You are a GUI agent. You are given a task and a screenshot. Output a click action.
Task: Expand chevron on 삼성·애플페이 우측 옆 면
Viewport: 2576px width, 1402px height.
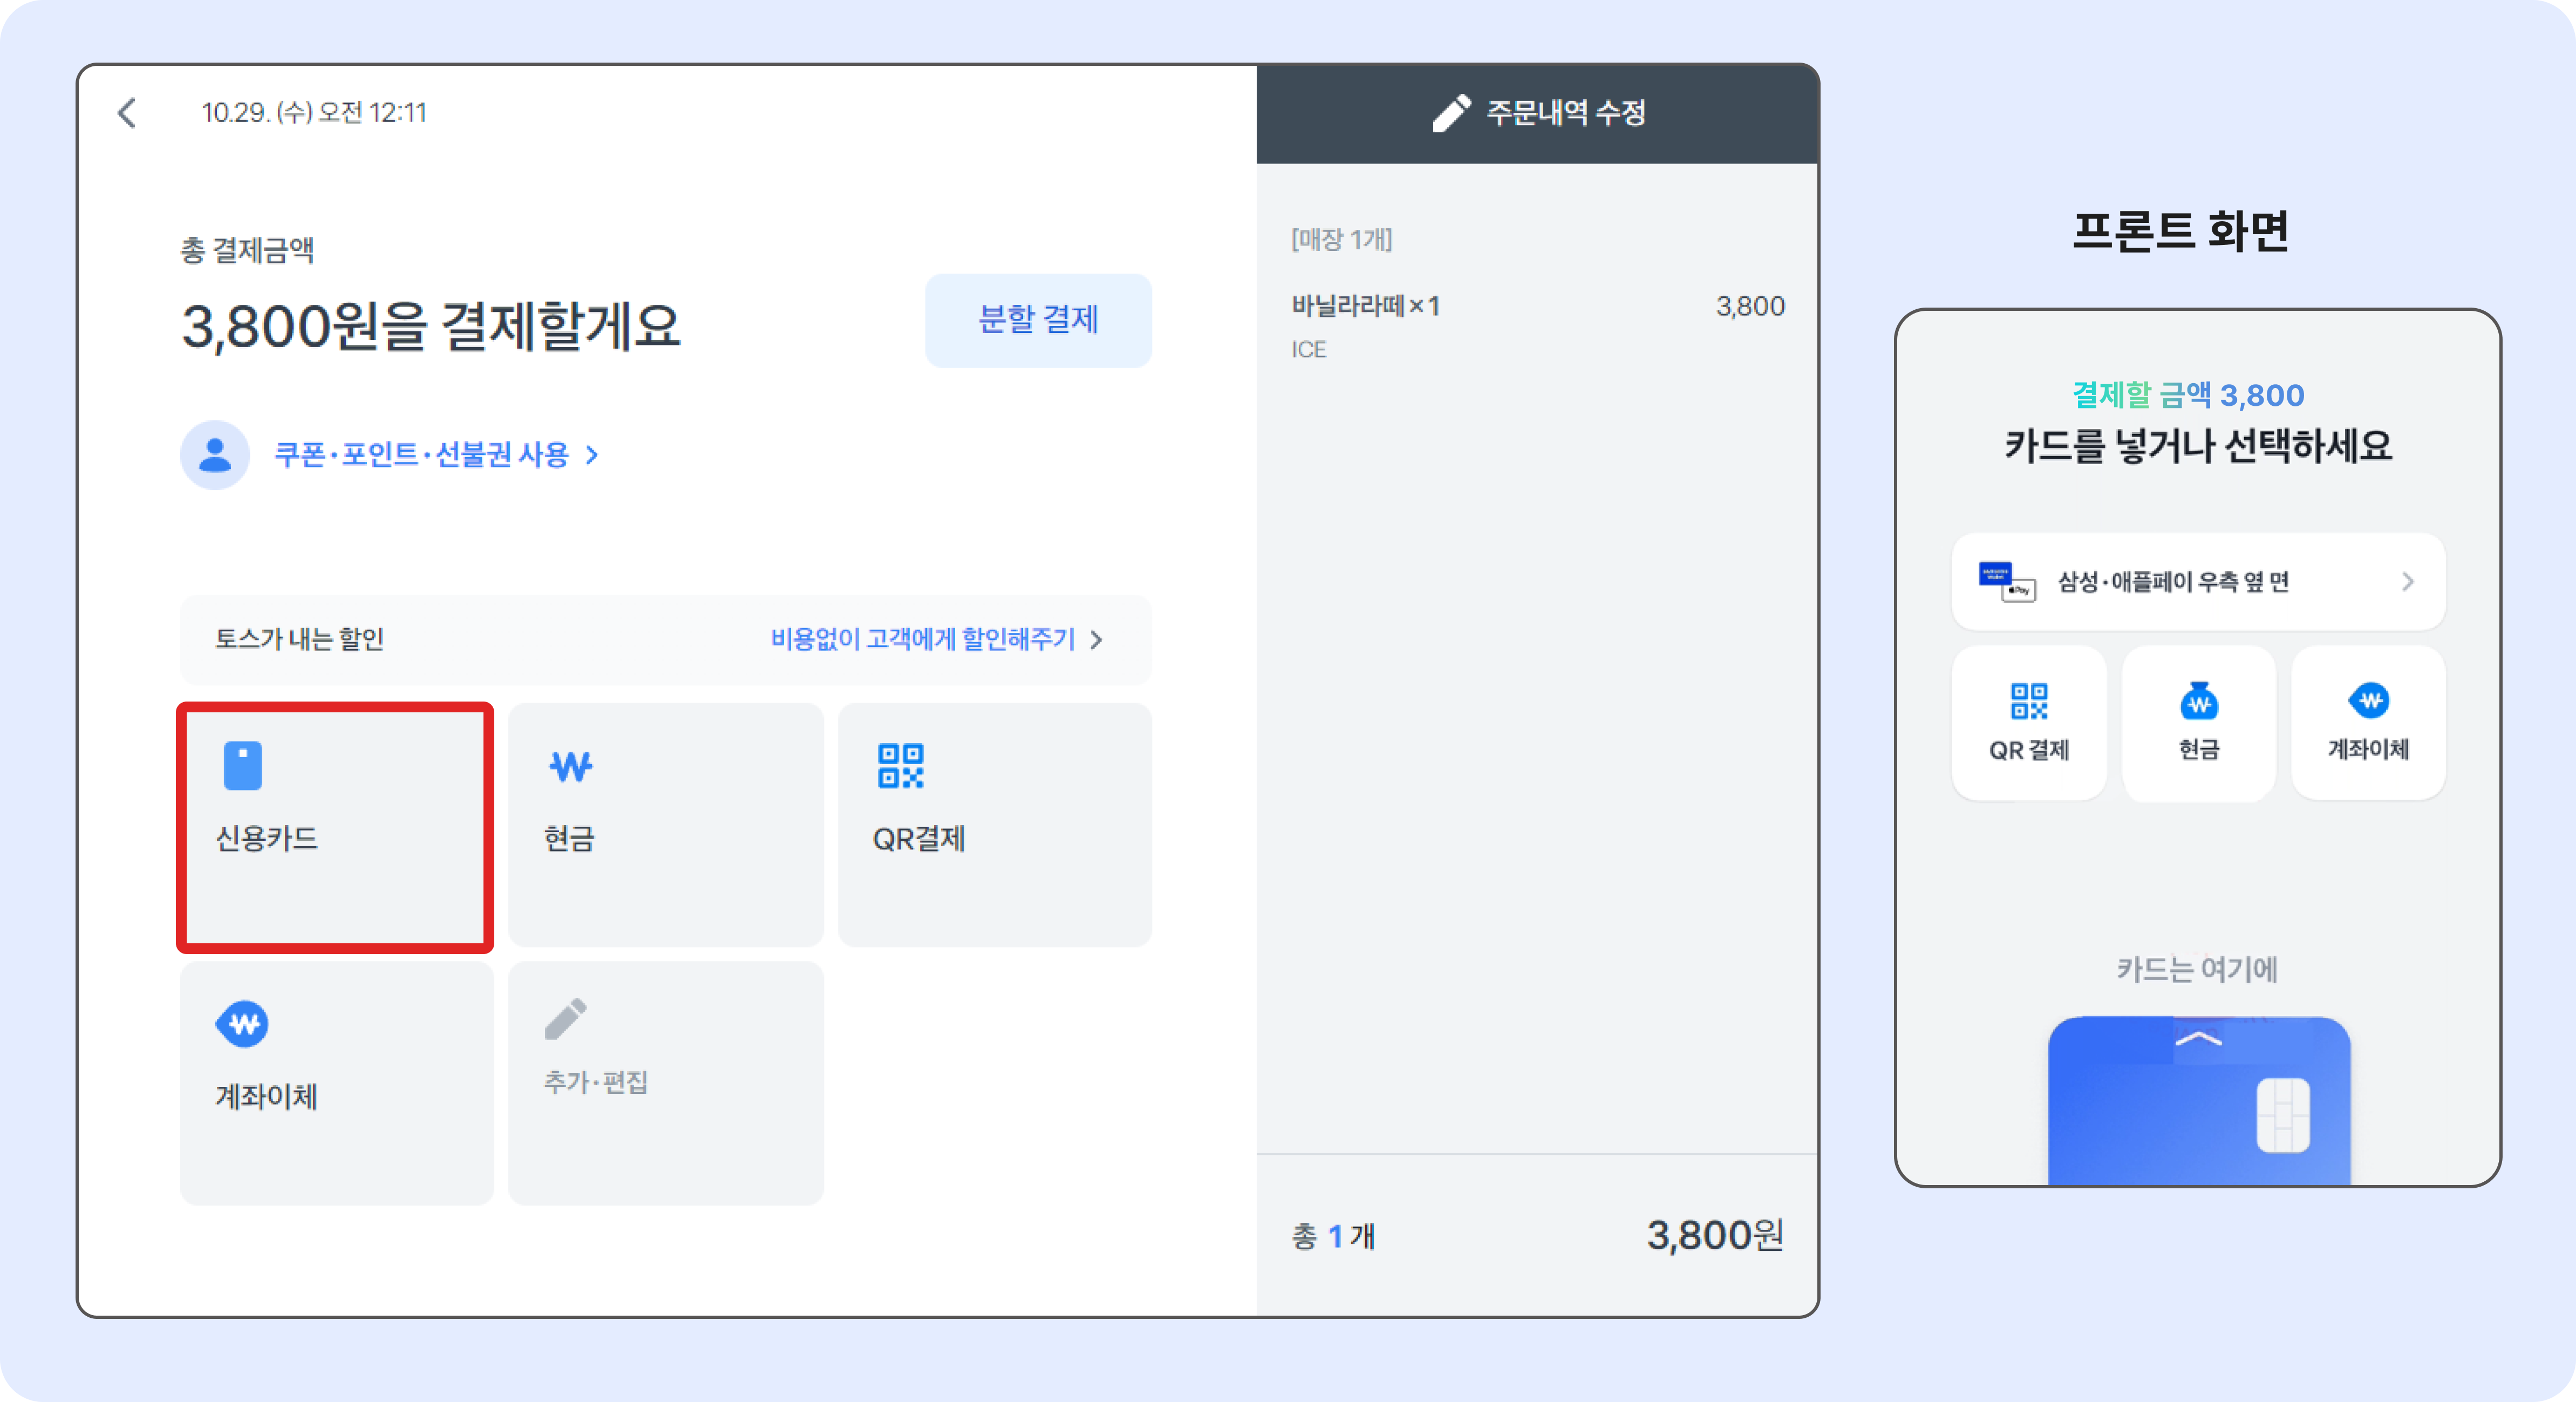(x=2408, y=582)
